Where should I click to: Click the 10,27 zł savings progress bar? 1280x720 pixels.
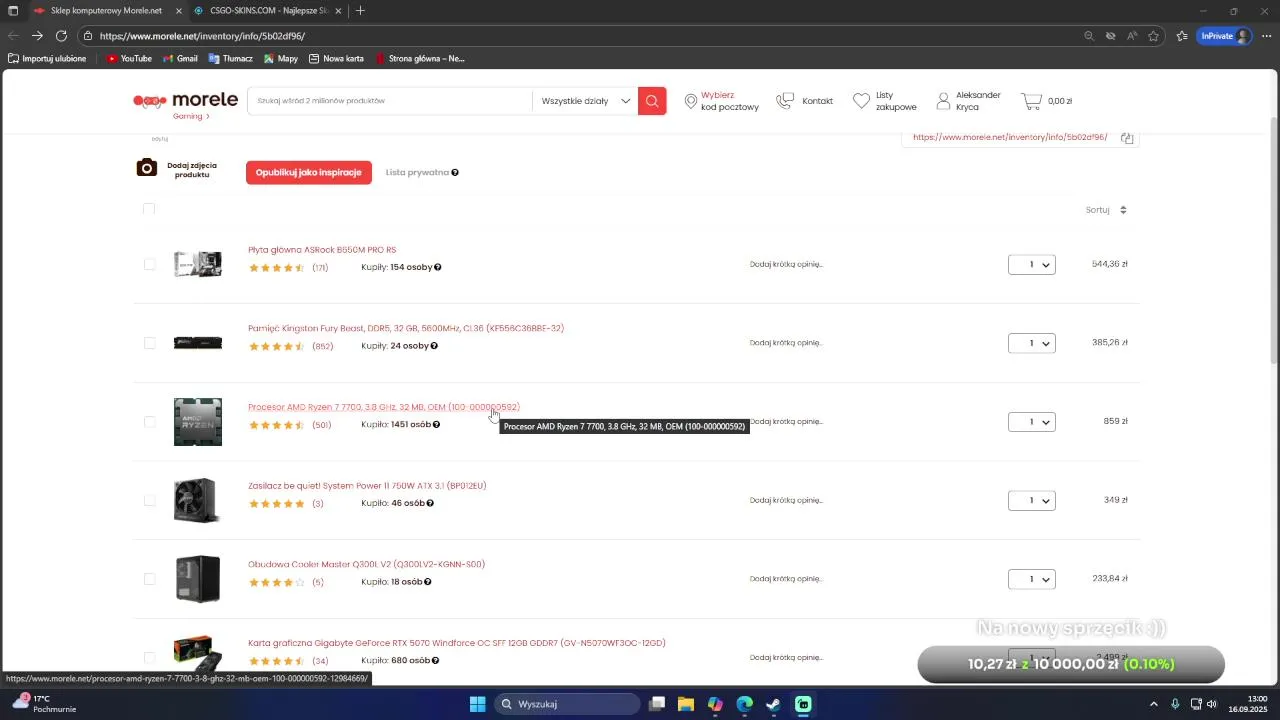pos(1071,664)
